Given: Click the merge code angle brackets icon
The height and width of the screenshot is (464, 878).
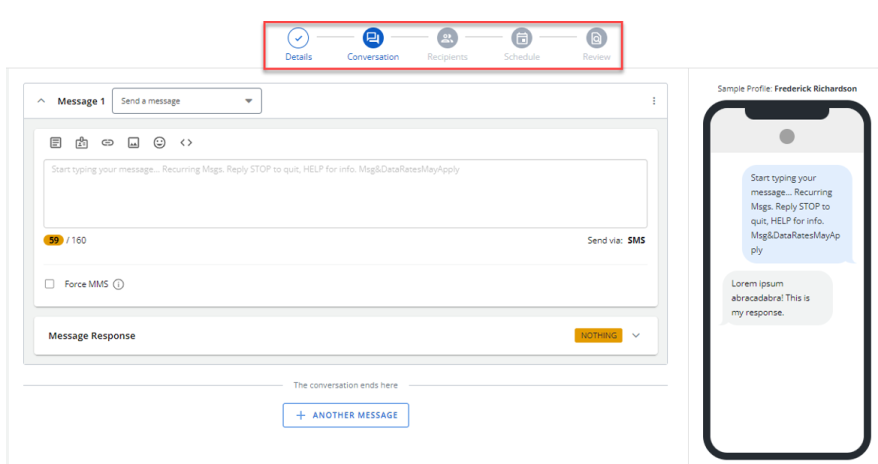Looking at the screenshot, I should 186,143.
